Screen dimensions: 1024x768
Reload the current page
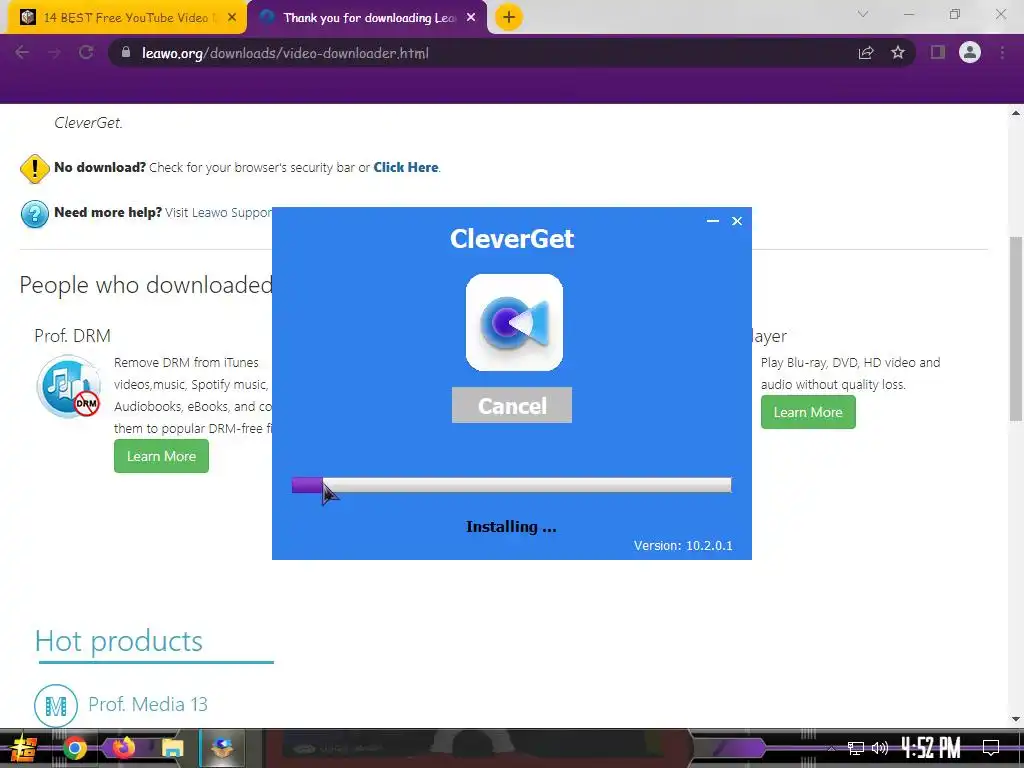click(86, 52)
